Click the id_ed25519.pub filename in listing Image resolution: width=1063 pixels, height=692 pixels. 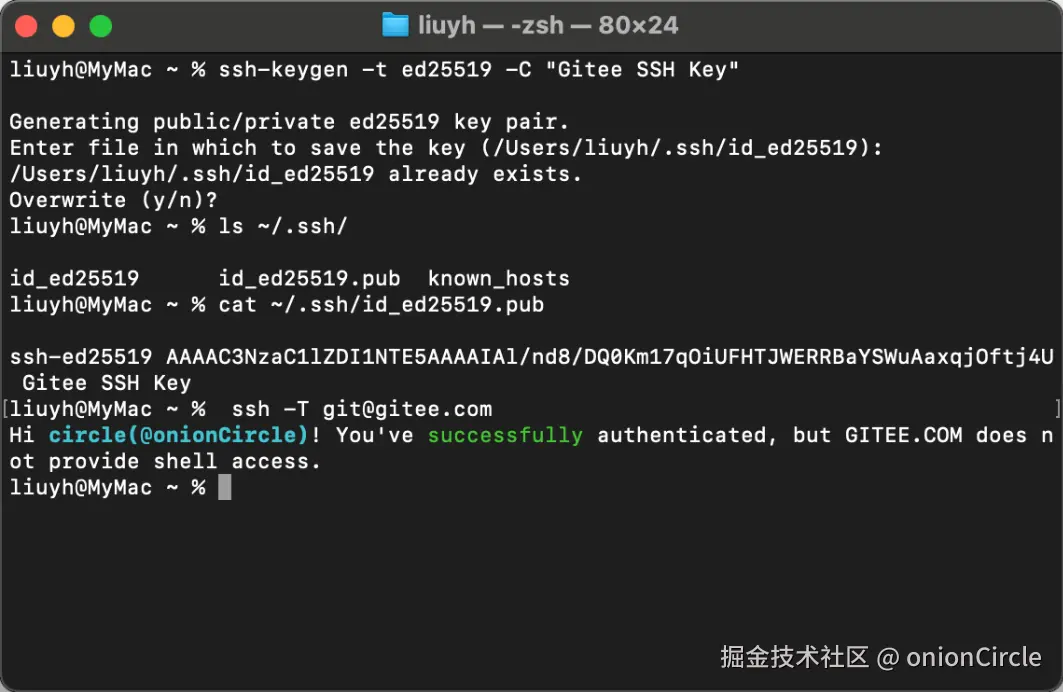tap(309, 279)
